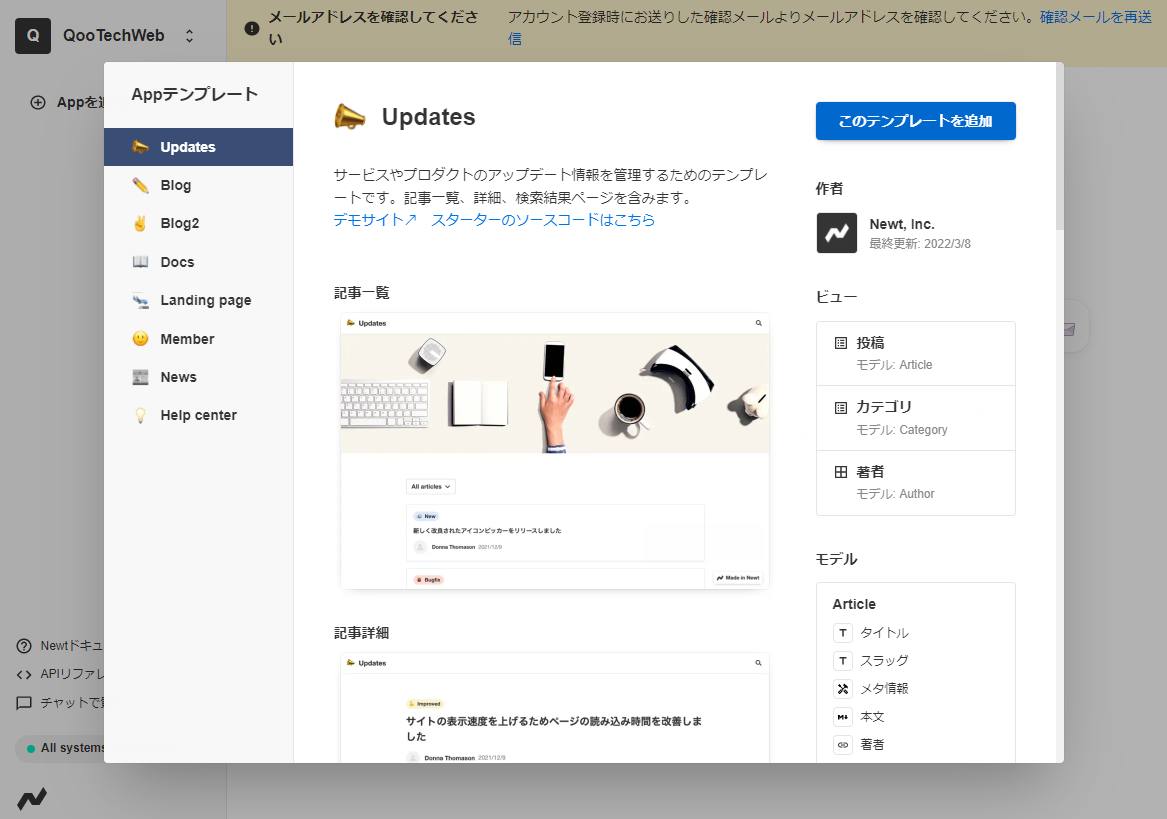Image resolution: width=1167 pixels, height=819 pixels.
Task: Click the Newt, Inc. author logo
Action: tap(837, 233)
